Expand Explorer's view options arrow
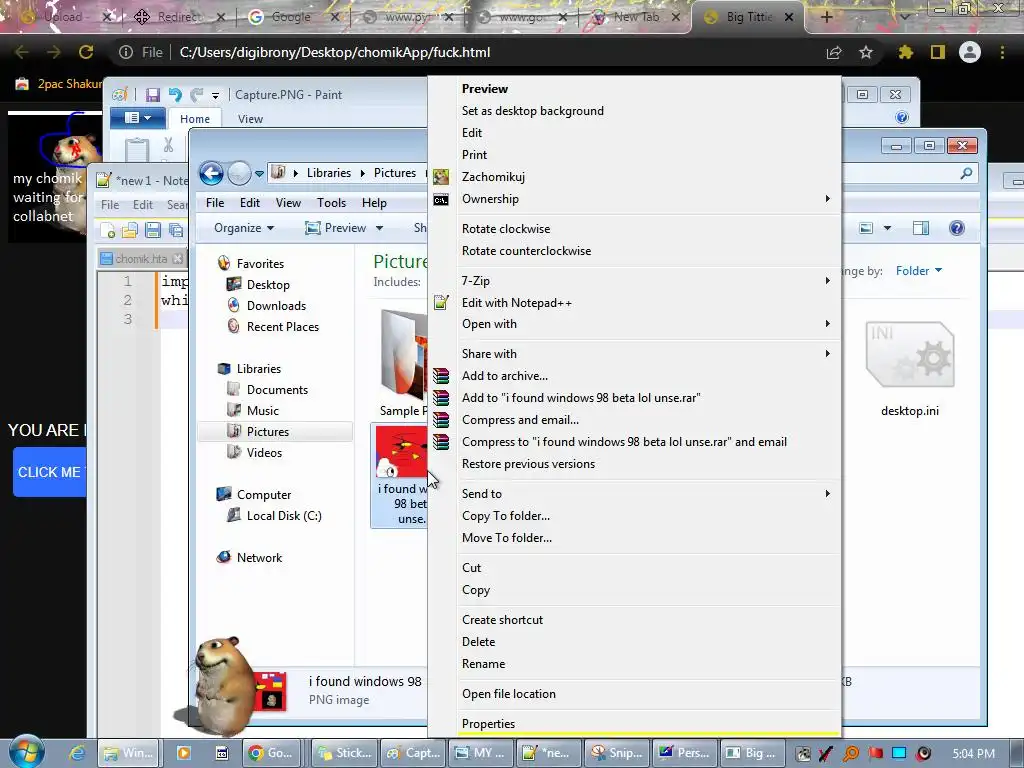This screenshot has width=1024, height=768. (x=887, y=228)
